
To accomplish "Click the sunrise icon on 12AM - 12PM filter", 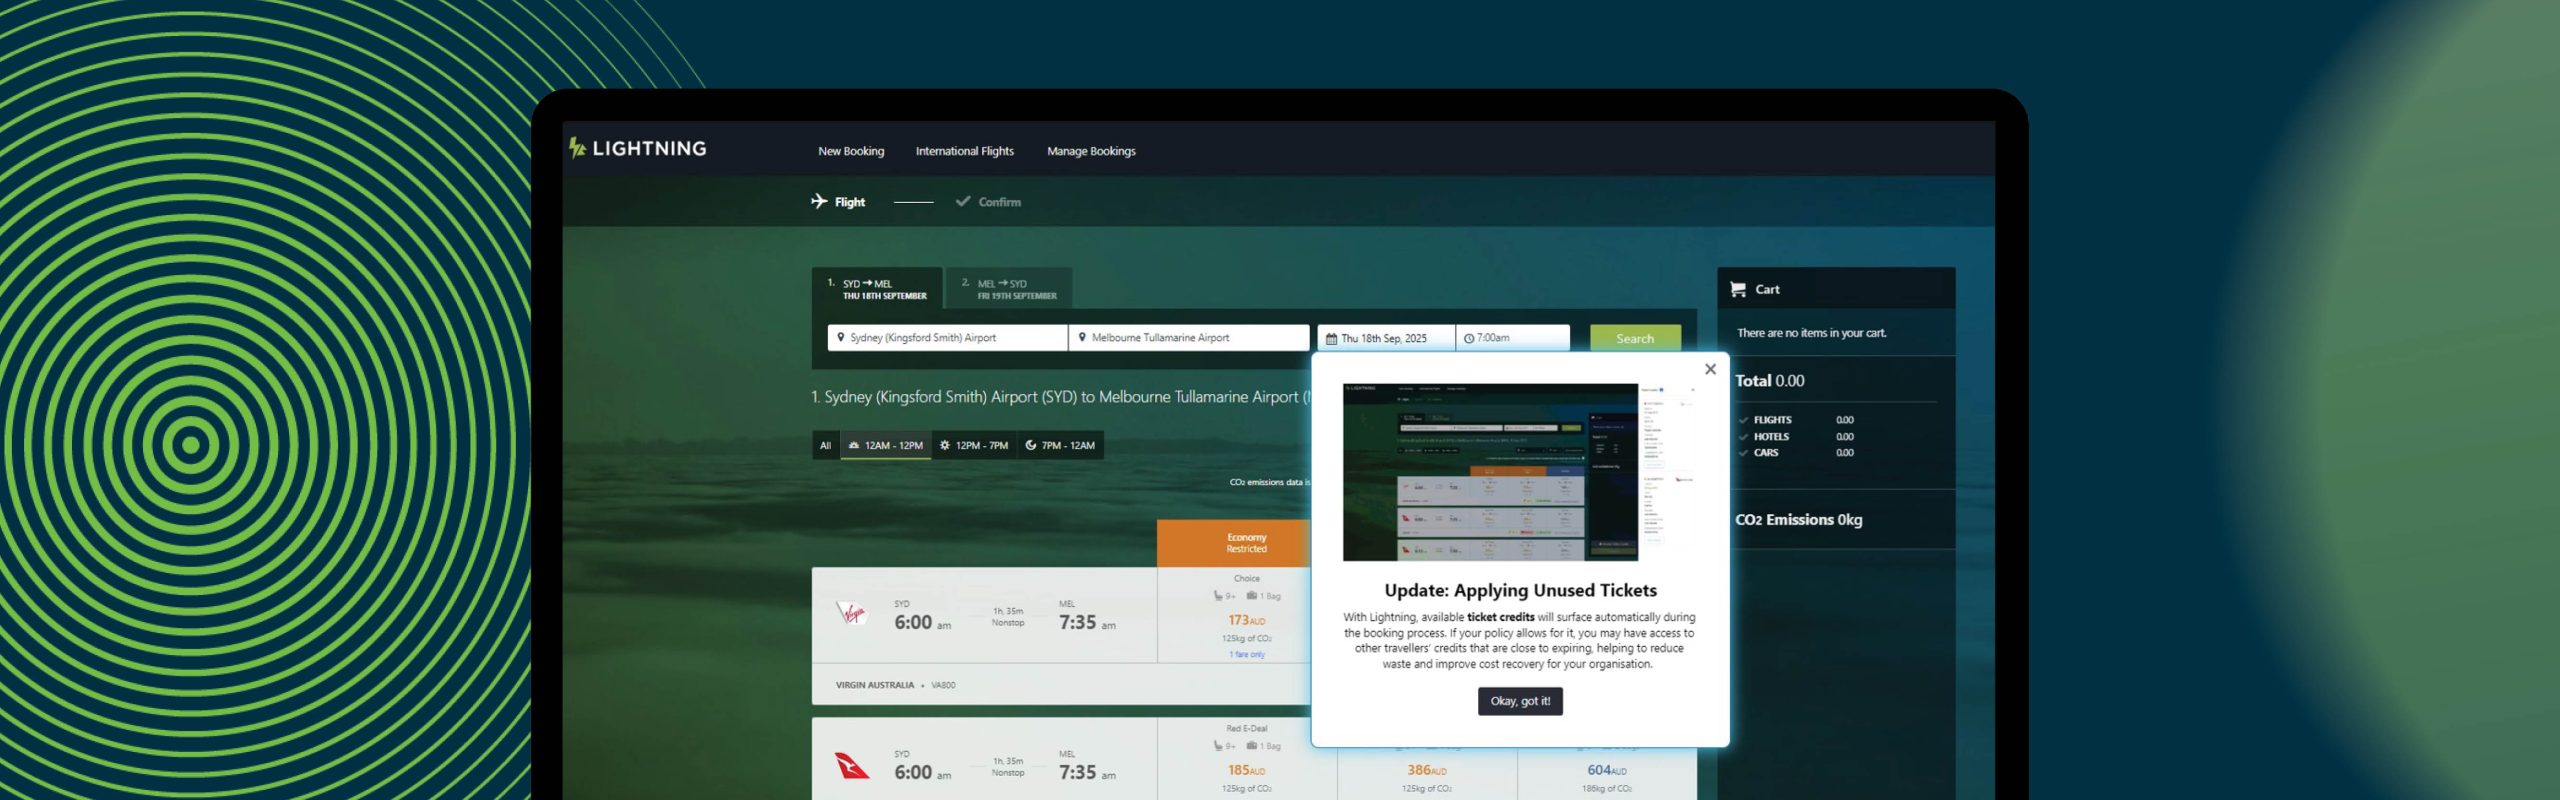I will tap(854, 445).
